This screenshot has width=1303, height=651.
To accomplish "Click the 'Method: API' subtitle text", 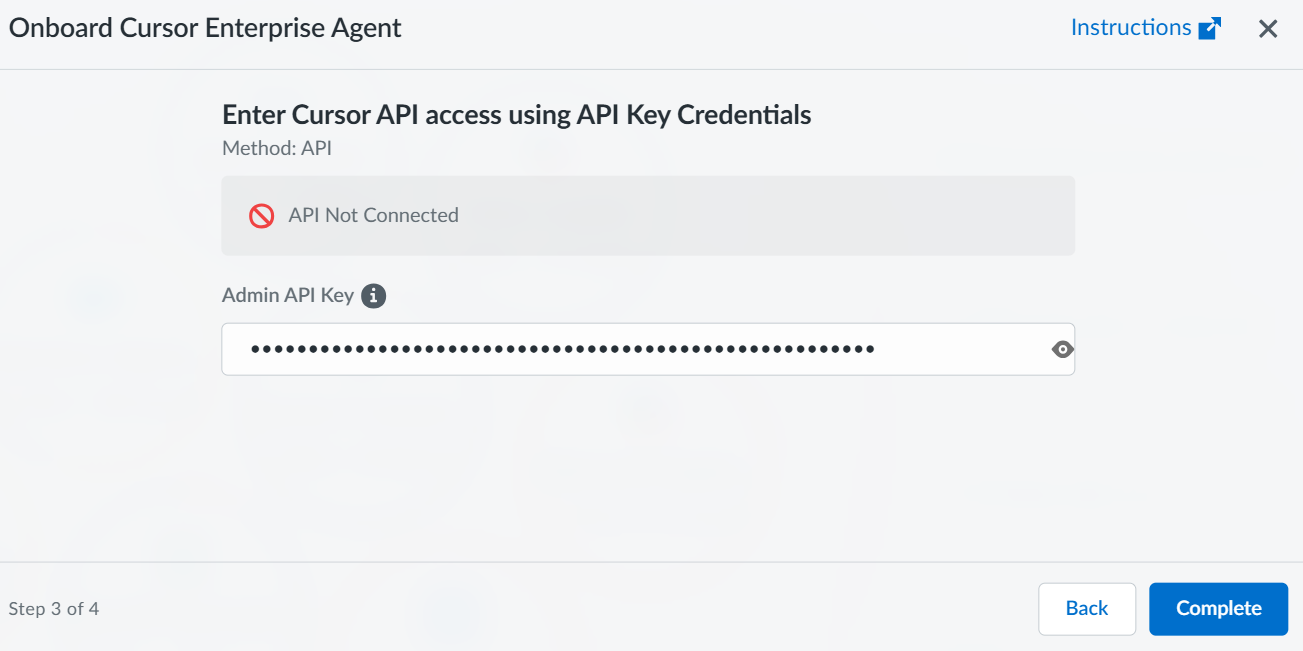I will point(277,149).
